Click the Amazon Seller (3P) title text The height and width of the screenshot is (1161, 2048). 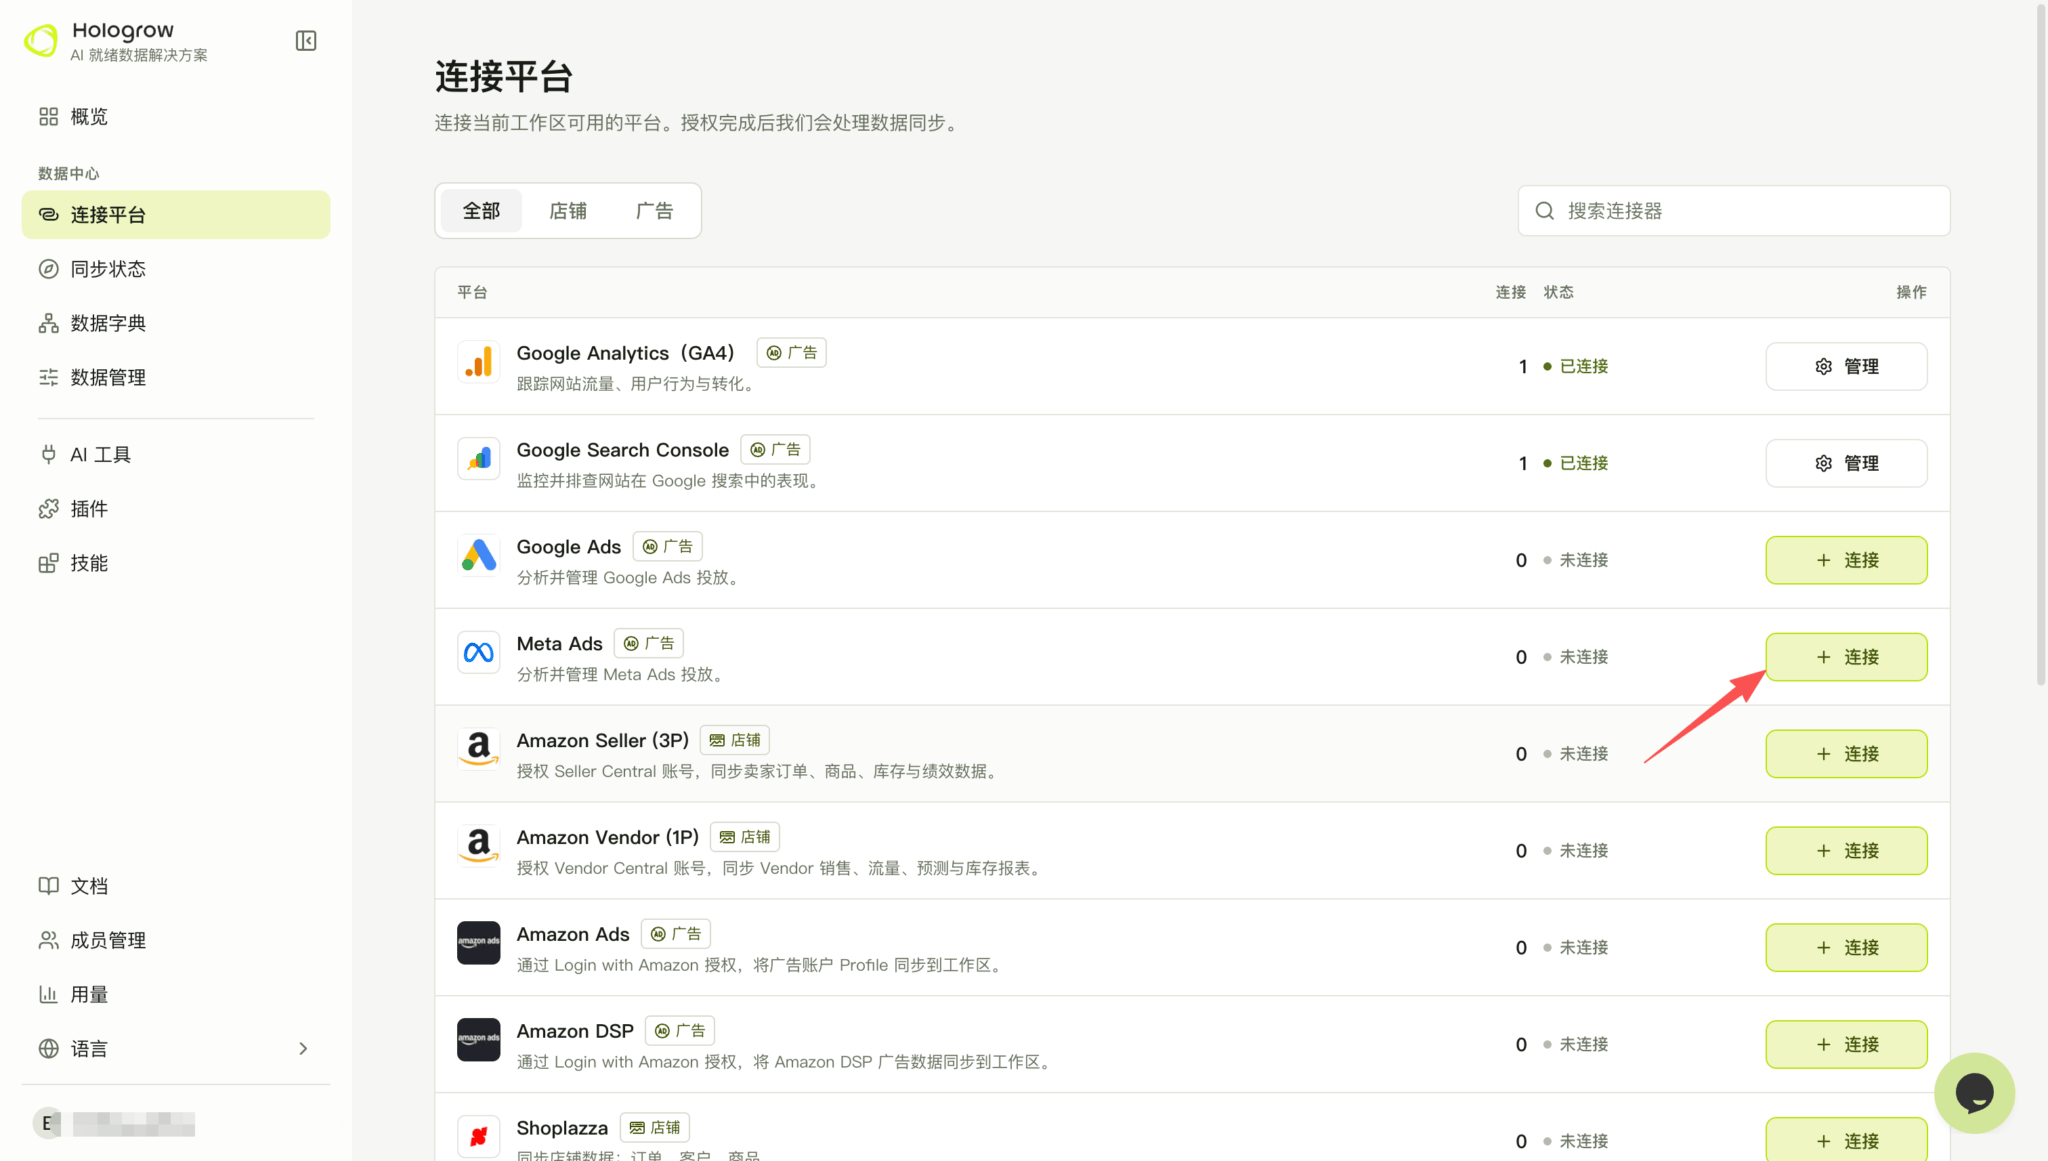point(603,741)
